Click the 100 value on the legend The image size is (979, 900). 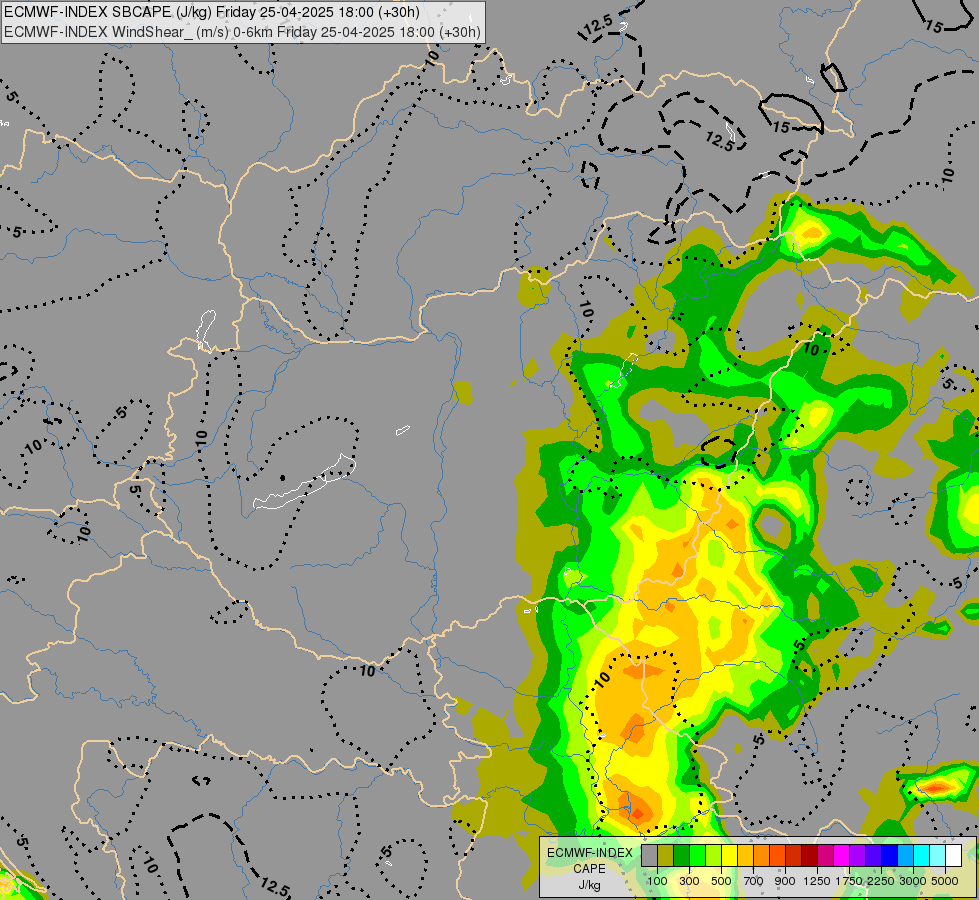[657, 881]
